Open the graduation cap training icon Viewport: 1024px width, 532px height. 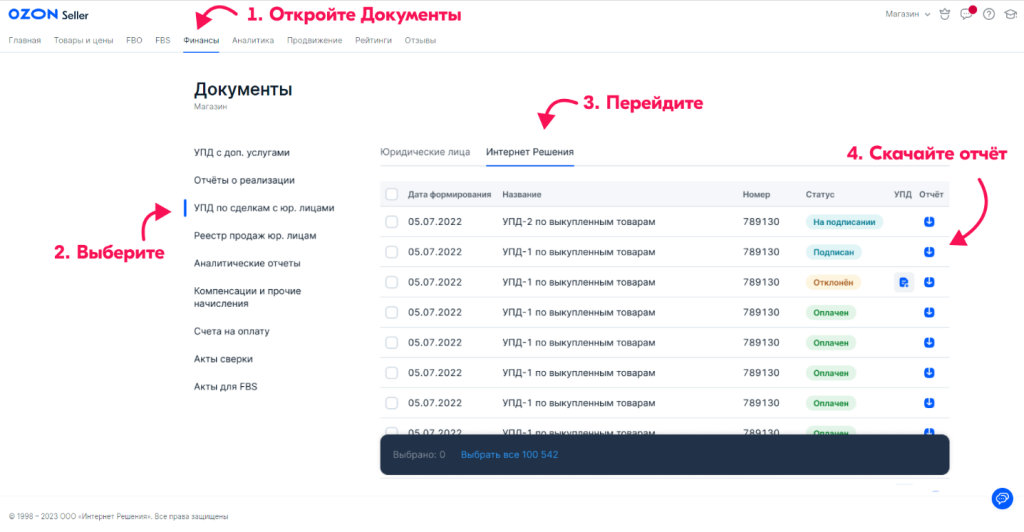[x=1010, y=14]
